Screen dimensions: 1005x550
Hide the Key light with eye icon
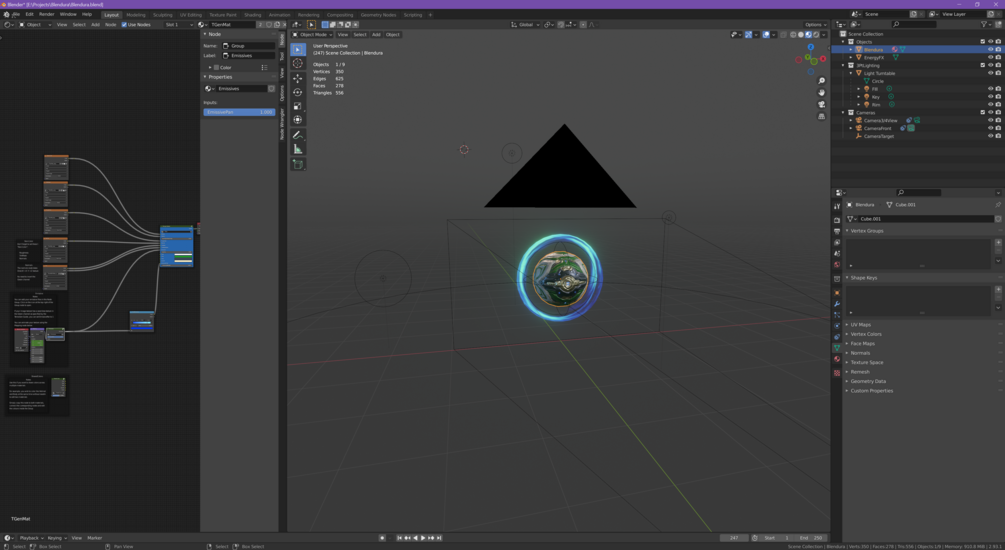tap(990, 97)
